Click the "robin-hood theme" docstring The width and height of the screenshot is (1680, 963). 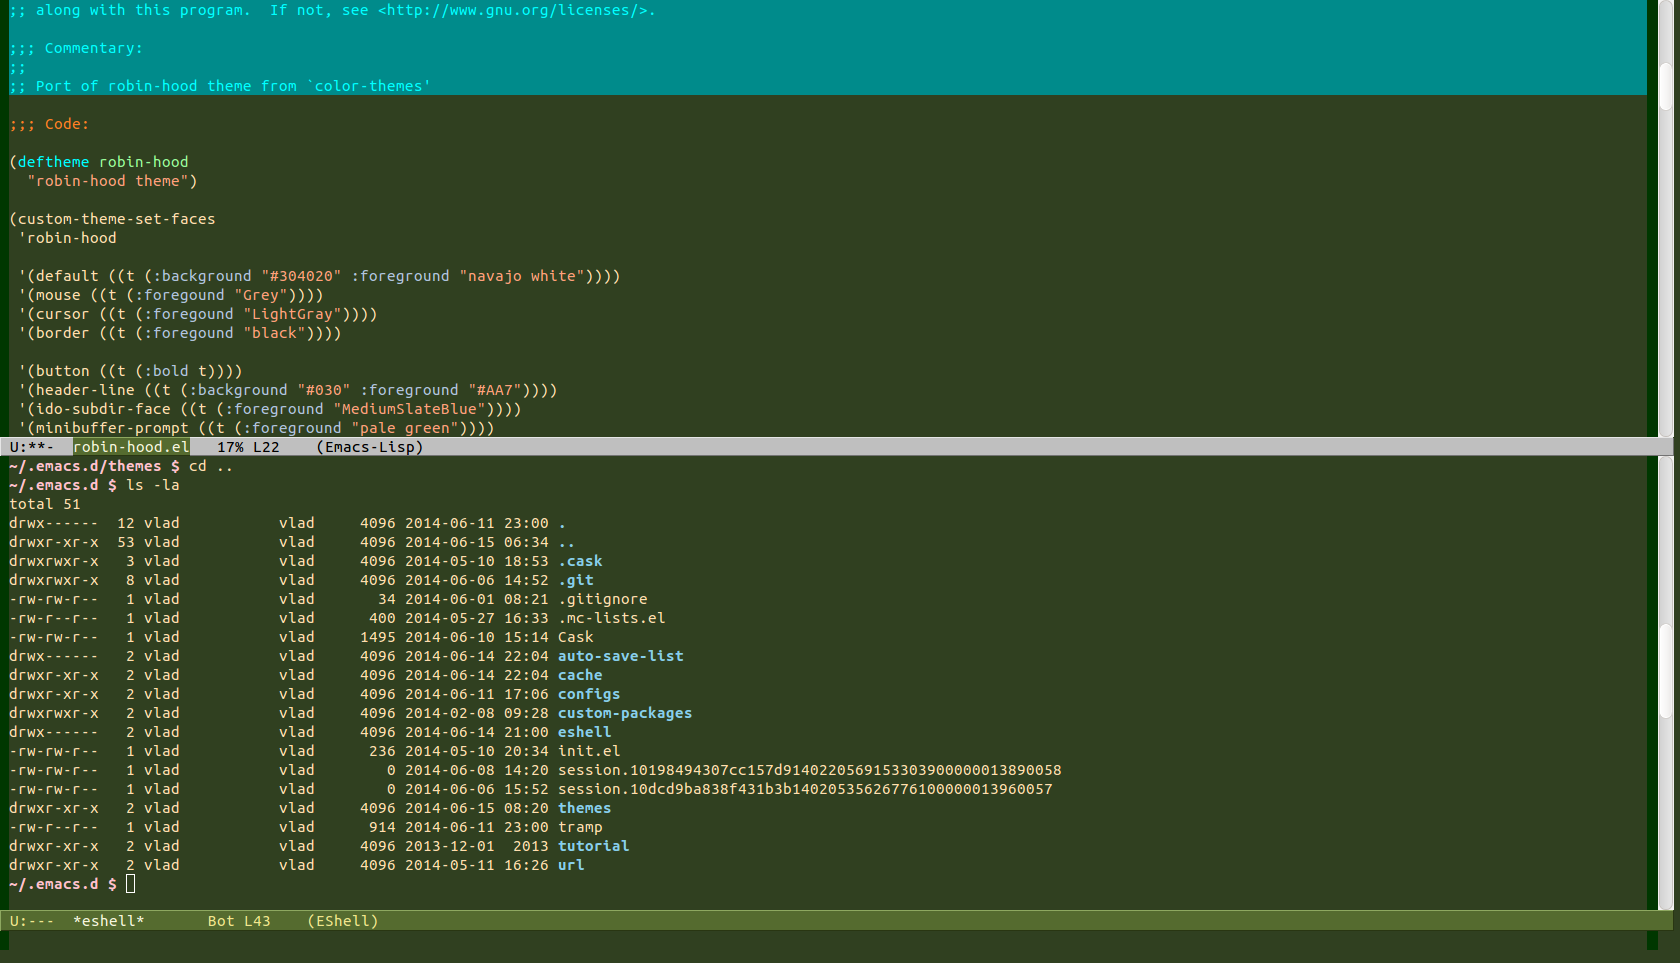[x=108, y=181]
